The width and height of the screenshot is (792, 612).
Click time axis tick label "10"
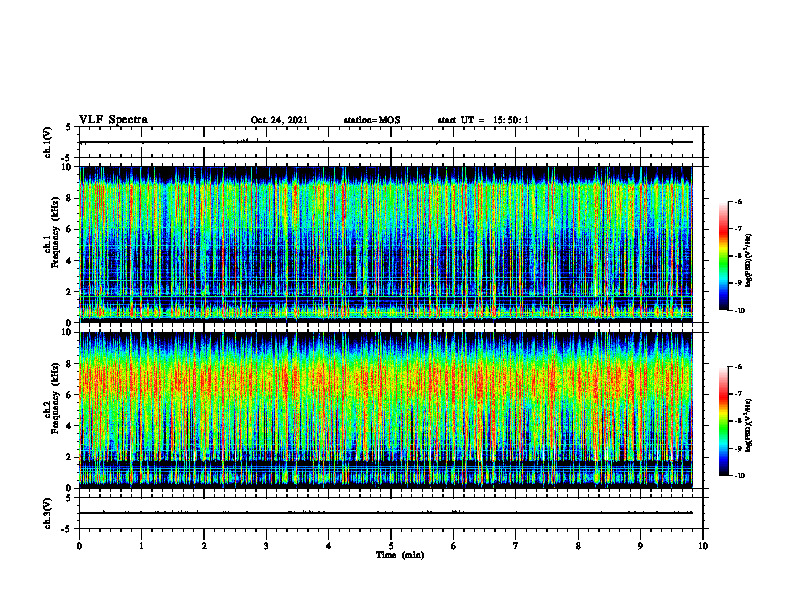tap(703, 546)
